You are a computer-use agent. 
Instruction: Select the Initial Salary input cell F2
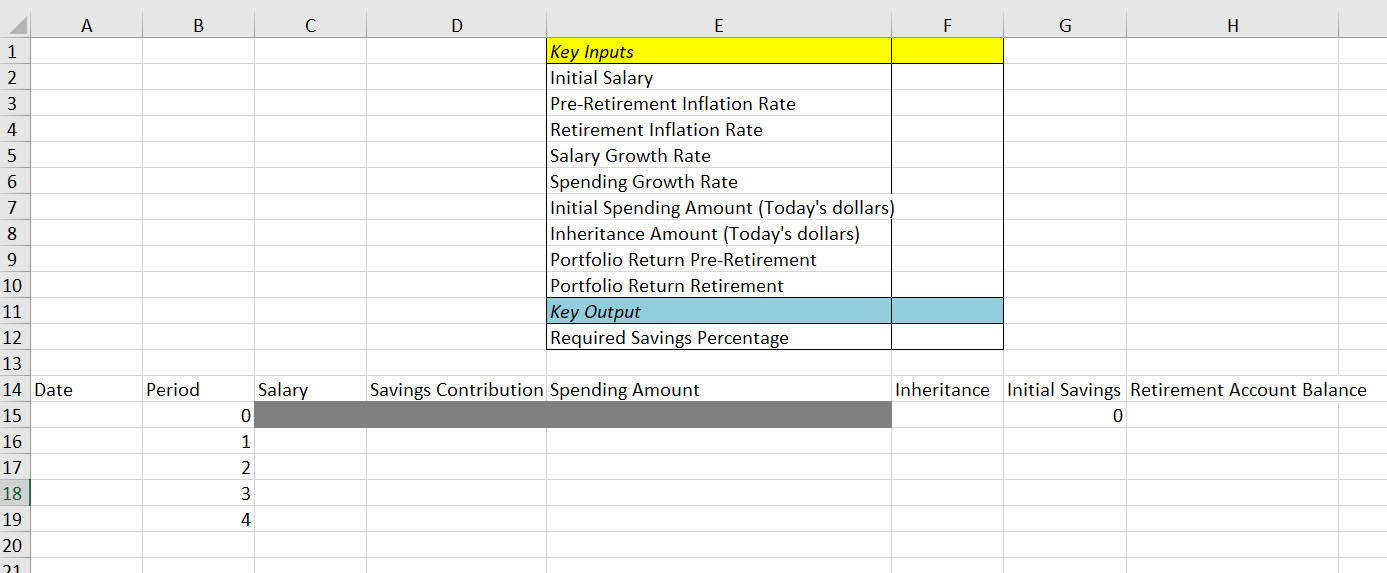point(947,78)
